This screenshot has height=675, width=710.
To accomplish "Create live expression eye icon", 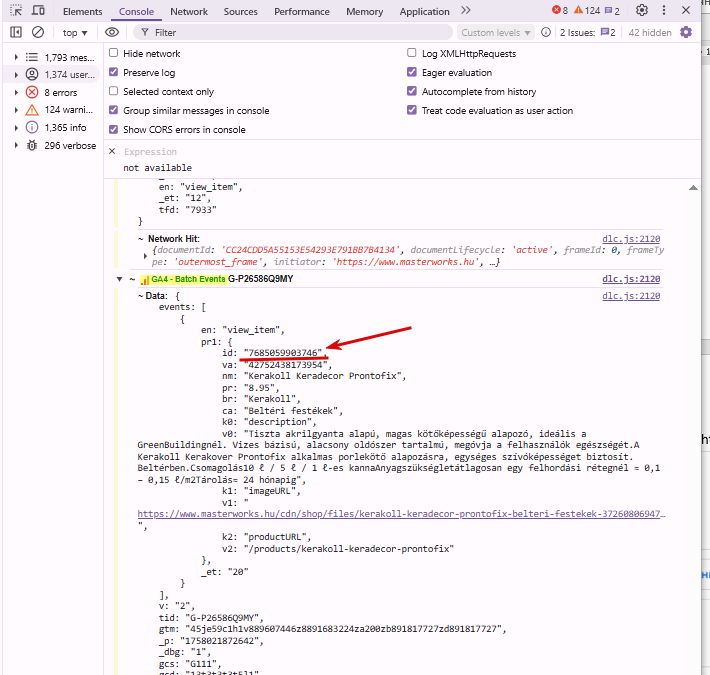I will [x=112, y=32].
